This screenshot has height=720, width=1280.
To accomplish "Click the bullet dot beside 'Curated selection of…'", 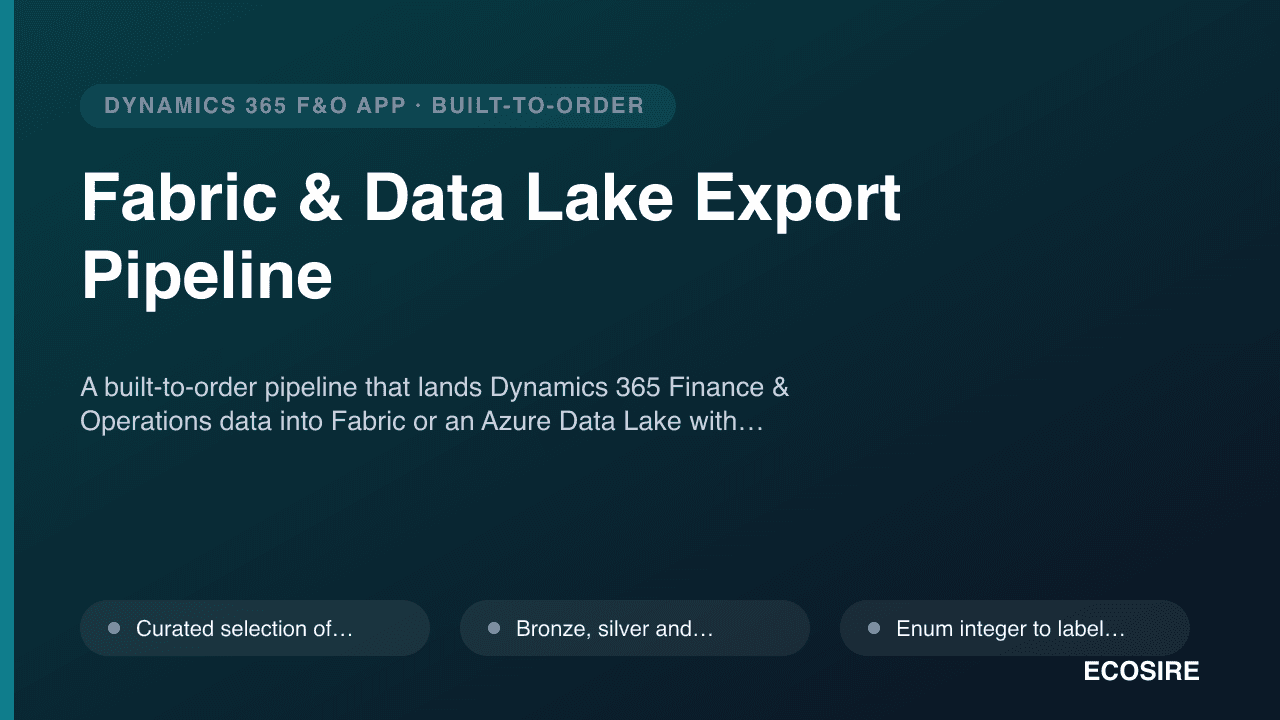I will (x=114, y=628).
